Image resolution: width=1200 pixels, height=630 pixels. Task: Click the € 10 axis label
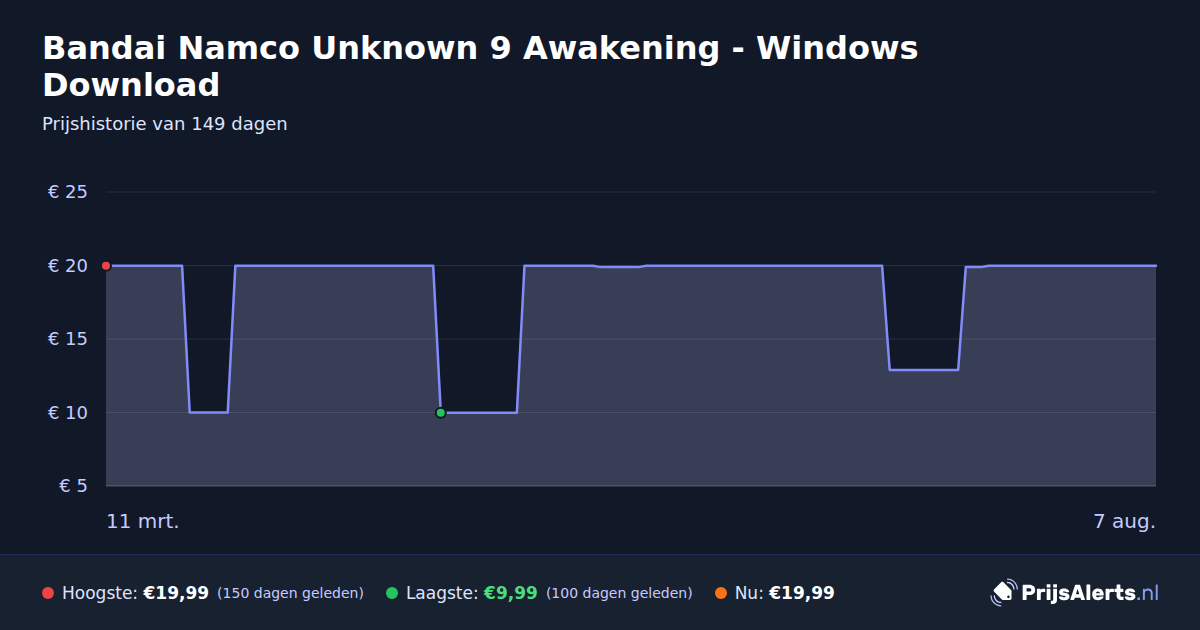[68, 412]
